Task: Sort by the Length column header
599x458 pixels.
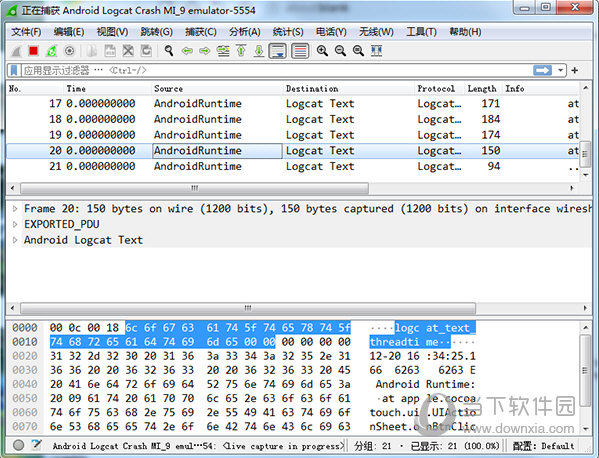Action: 482,89
